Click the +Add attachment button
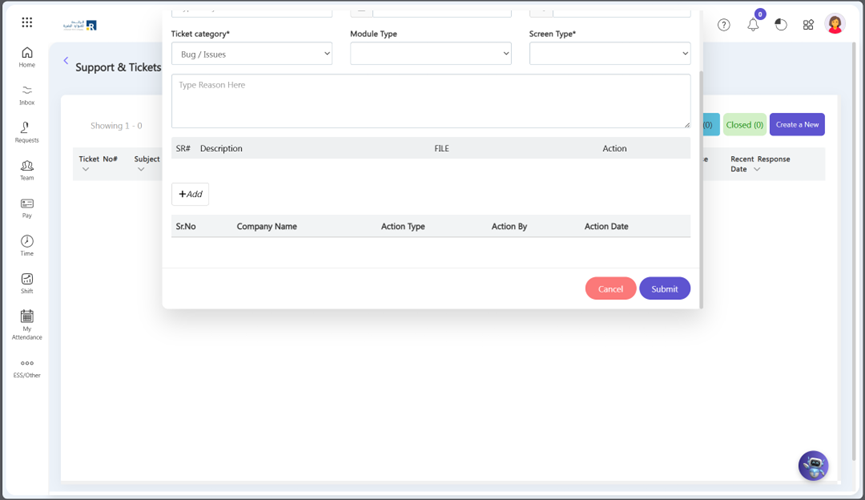This screenshot has width=865, height=500. [190, 194]
